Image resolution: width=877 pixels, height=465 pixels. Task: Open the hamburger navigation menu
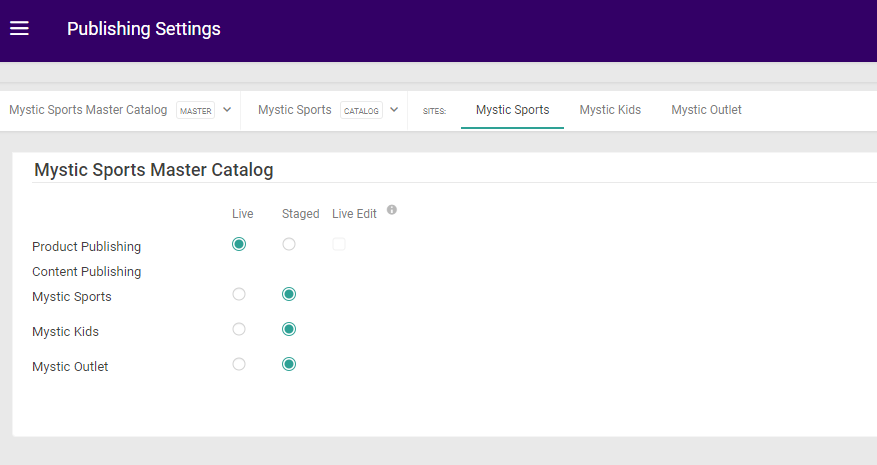click(x=19, y=29)
